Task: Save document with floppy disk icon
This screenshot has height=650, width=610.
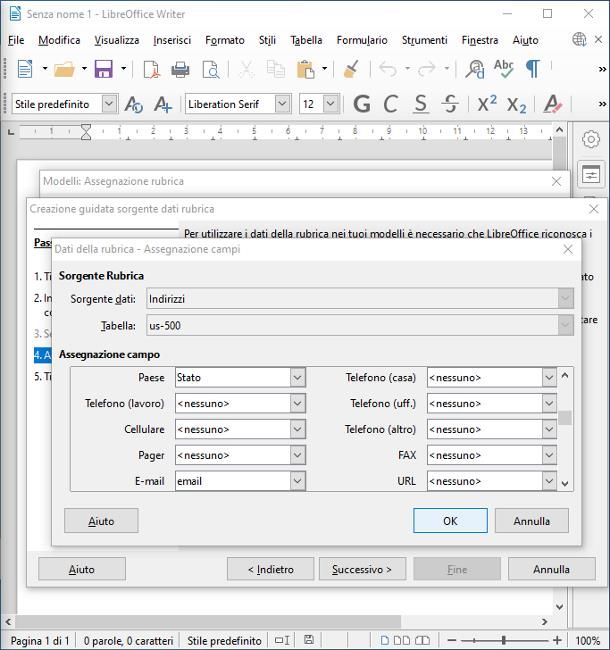Action: pyautogui.click(x=104, y=69)
